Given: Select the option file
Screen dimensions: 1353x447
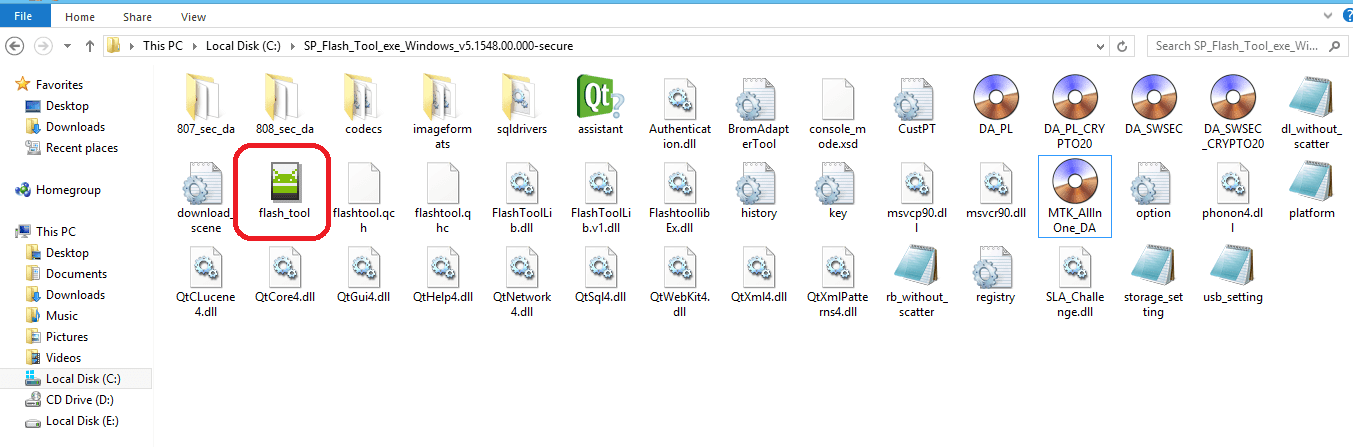Looking at the screenshot, I should pyautogui.click(x=1153, y=191).
